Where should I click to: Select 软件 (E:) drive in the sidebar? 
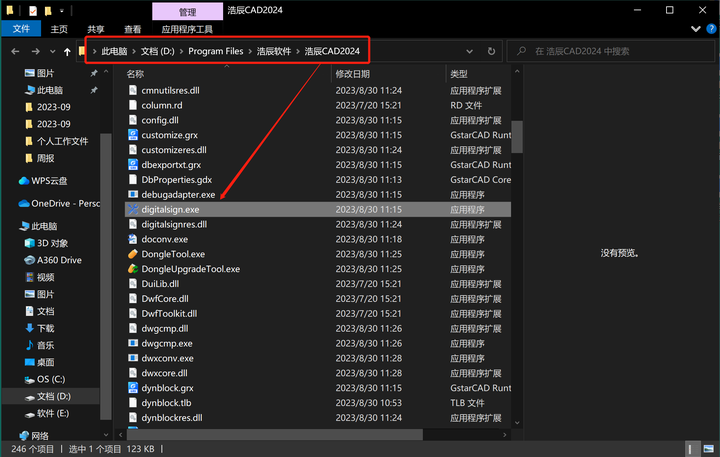[x=47, y=413]
